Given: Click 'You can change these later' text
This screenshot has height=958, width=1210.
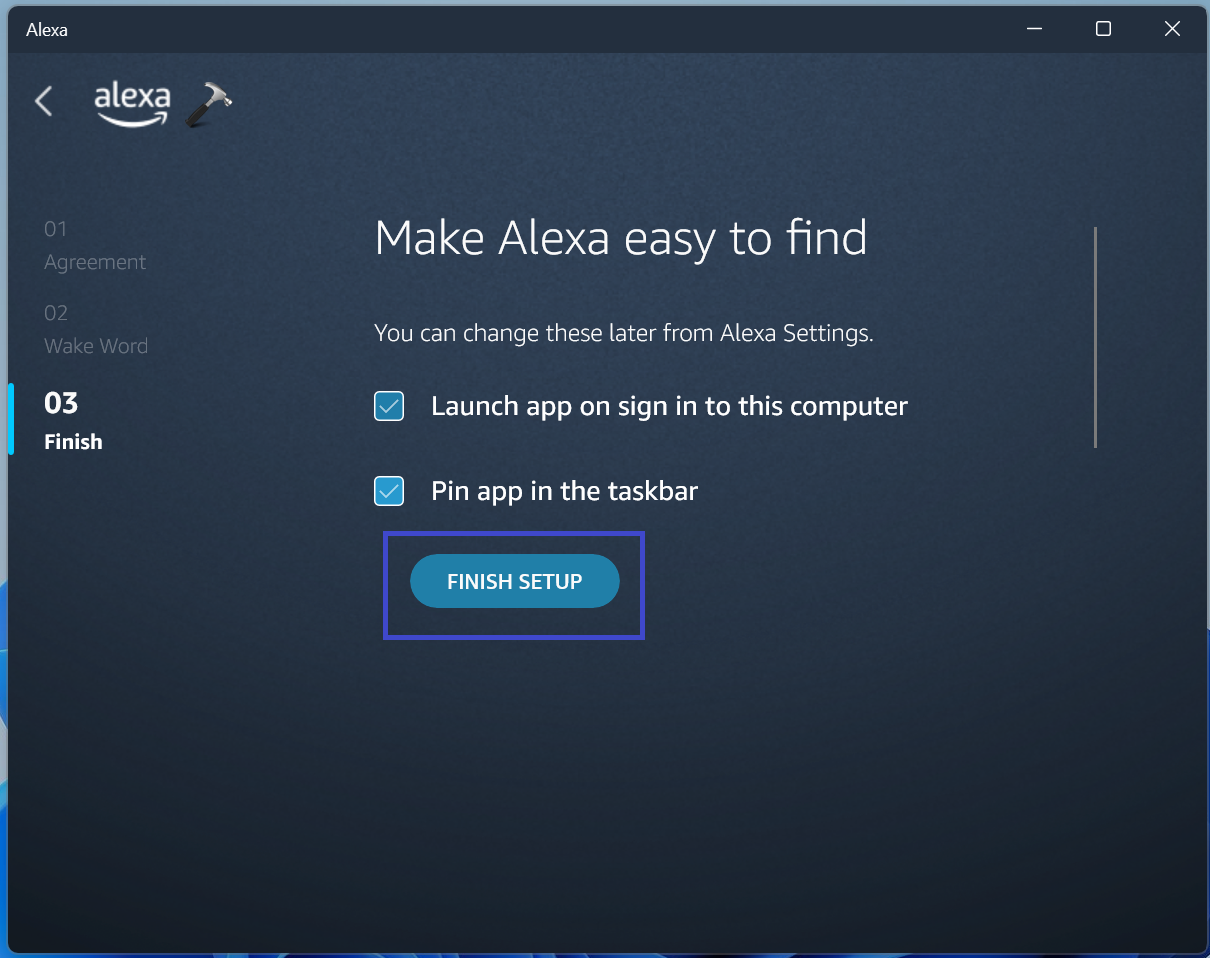Looking at the screenshot, I should pos(623,333).
